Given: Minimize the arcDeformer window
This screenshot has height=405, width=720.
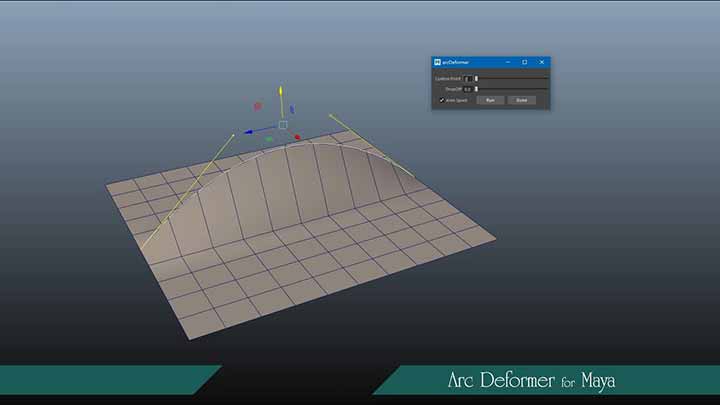Looking at the screenshot, I should coord(507,62).
